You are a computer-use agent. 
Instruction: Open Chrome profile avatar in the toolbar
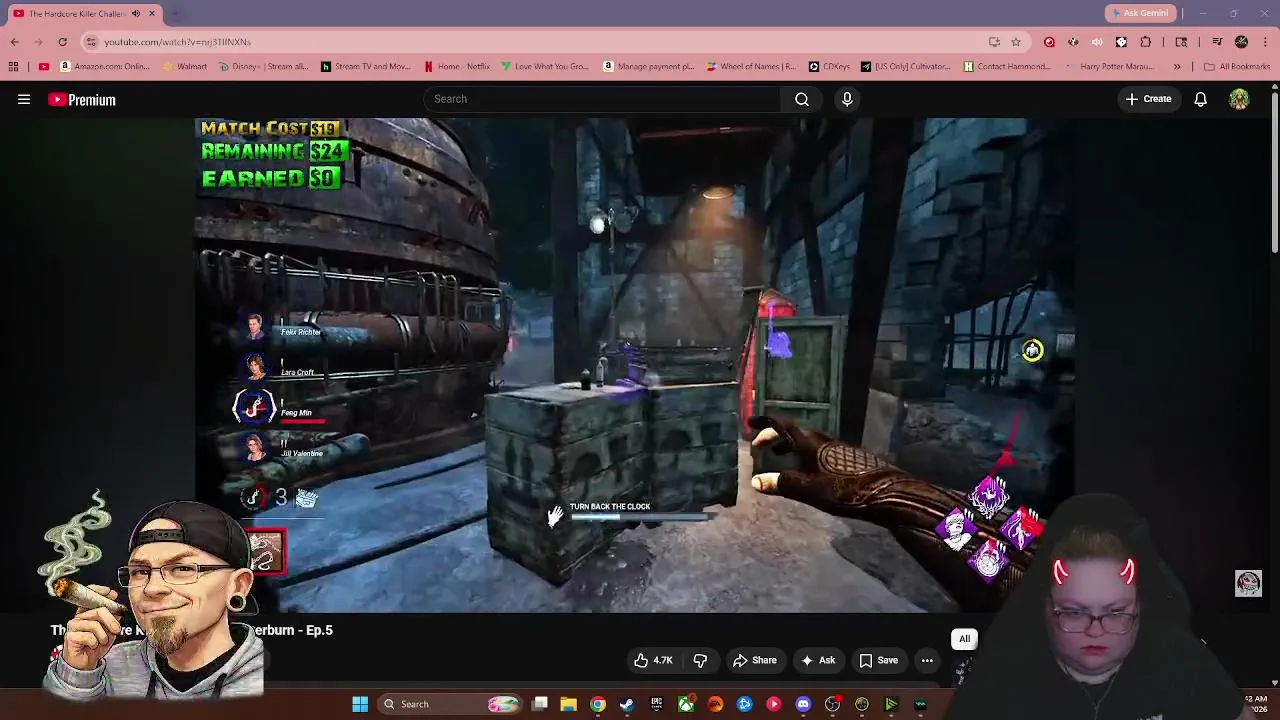pyautogui.click(x=1241, y=42)
